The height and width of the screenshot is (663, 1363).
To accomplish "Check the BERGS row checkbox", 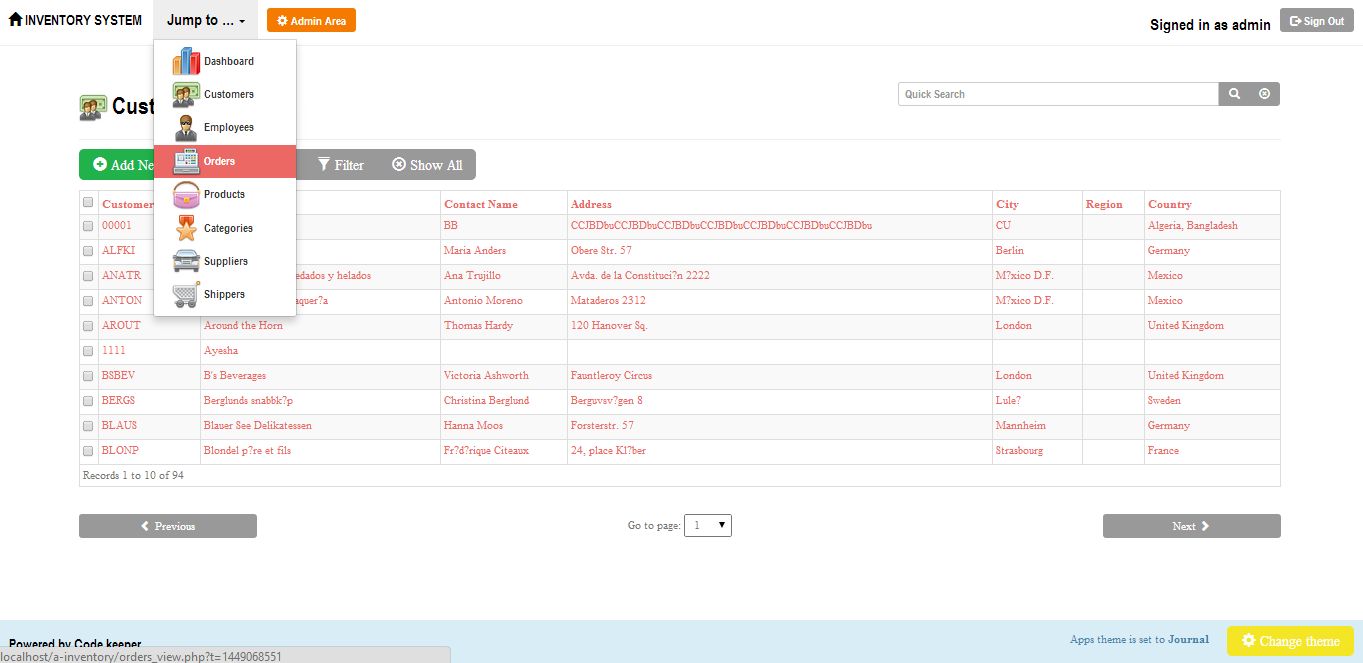I will [x=88, y=401].
